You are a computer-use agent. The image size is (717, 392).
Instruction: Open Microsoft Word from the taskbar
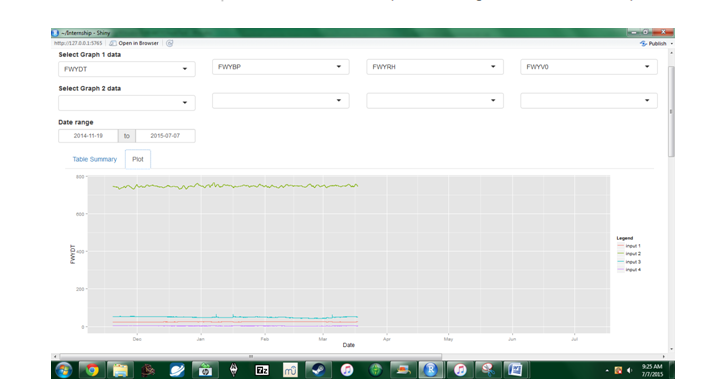click(515, 370)
